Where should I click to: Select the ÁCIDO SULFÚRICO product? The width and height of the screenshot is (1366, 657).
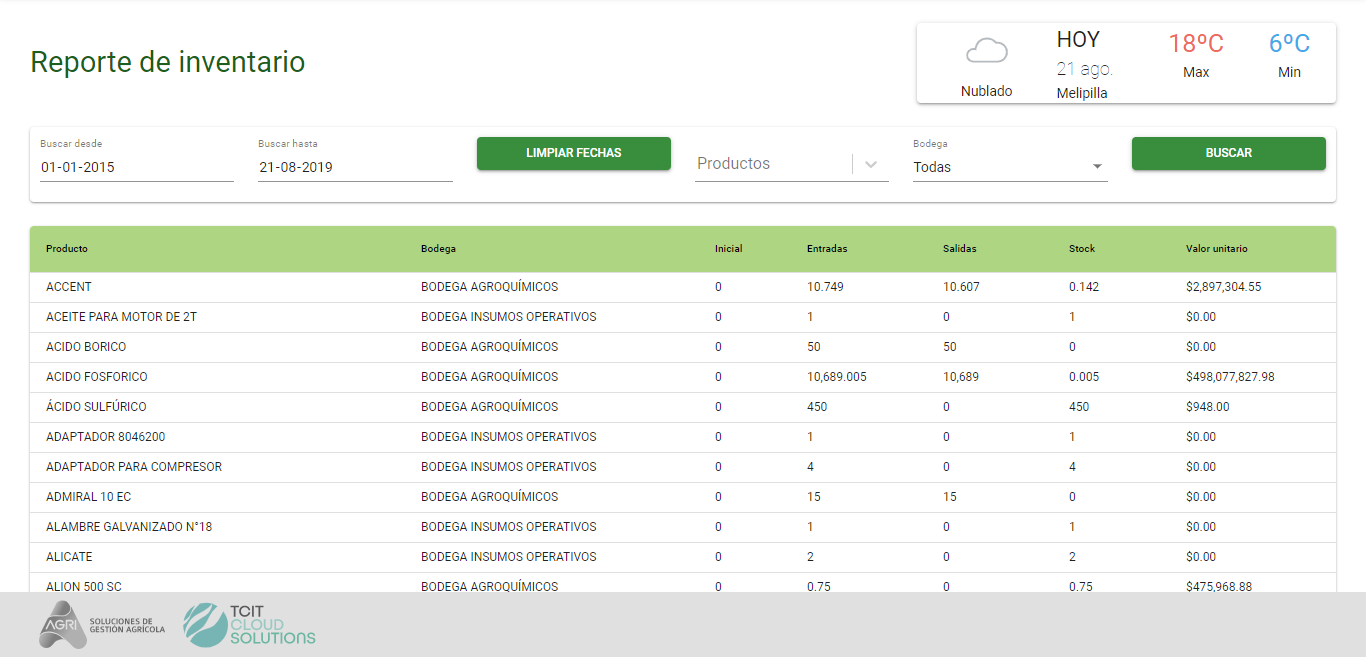(x=96, y=407)
